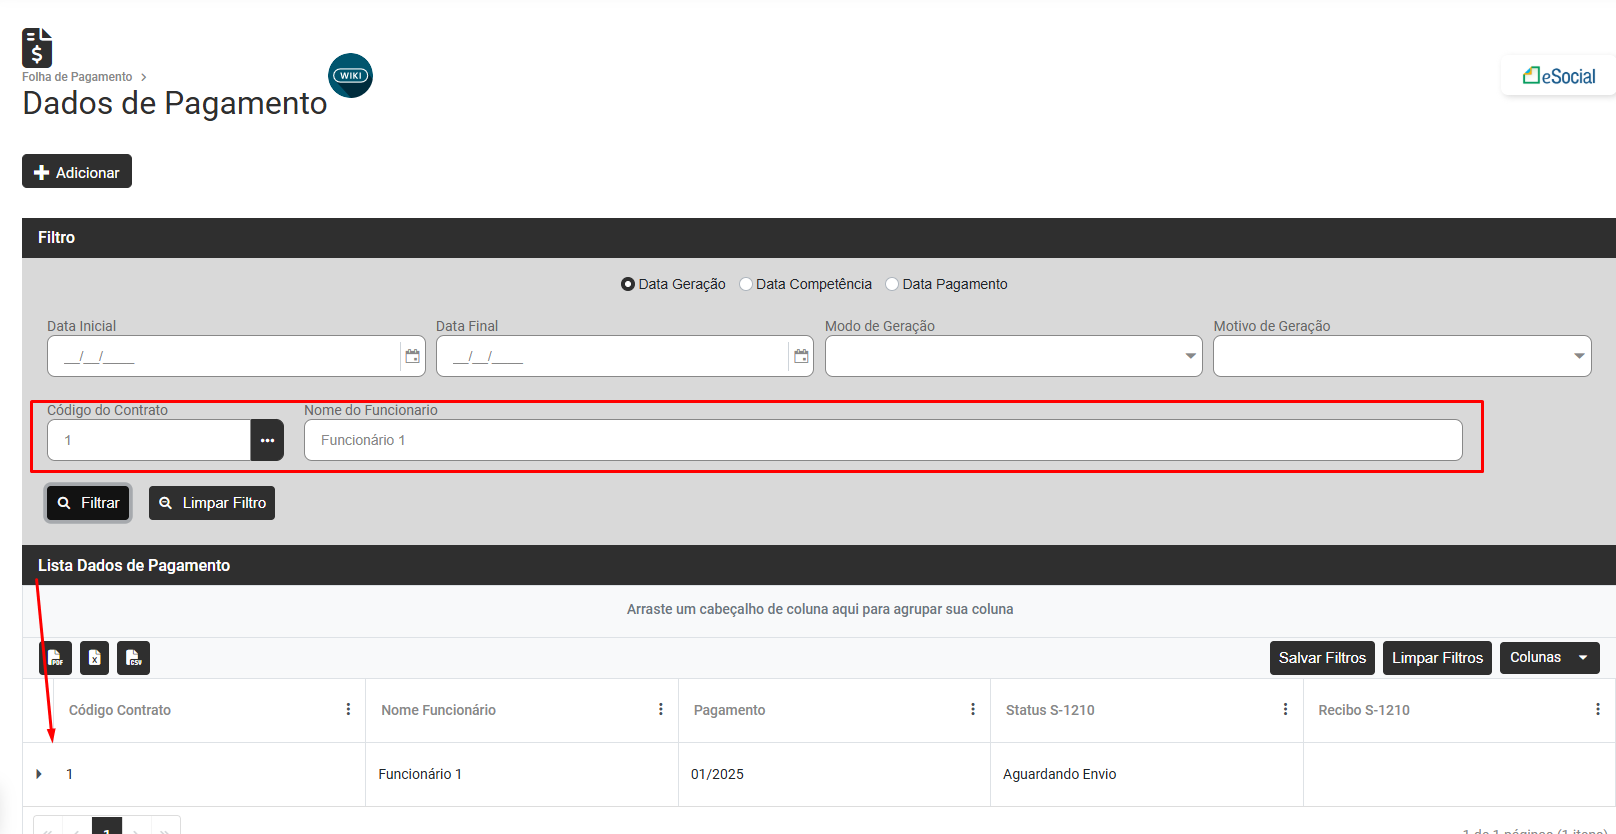Viewport: 1616px width, 834px height.
Task: Open Pagamento column options menu
Action: [x=972, y=710]
